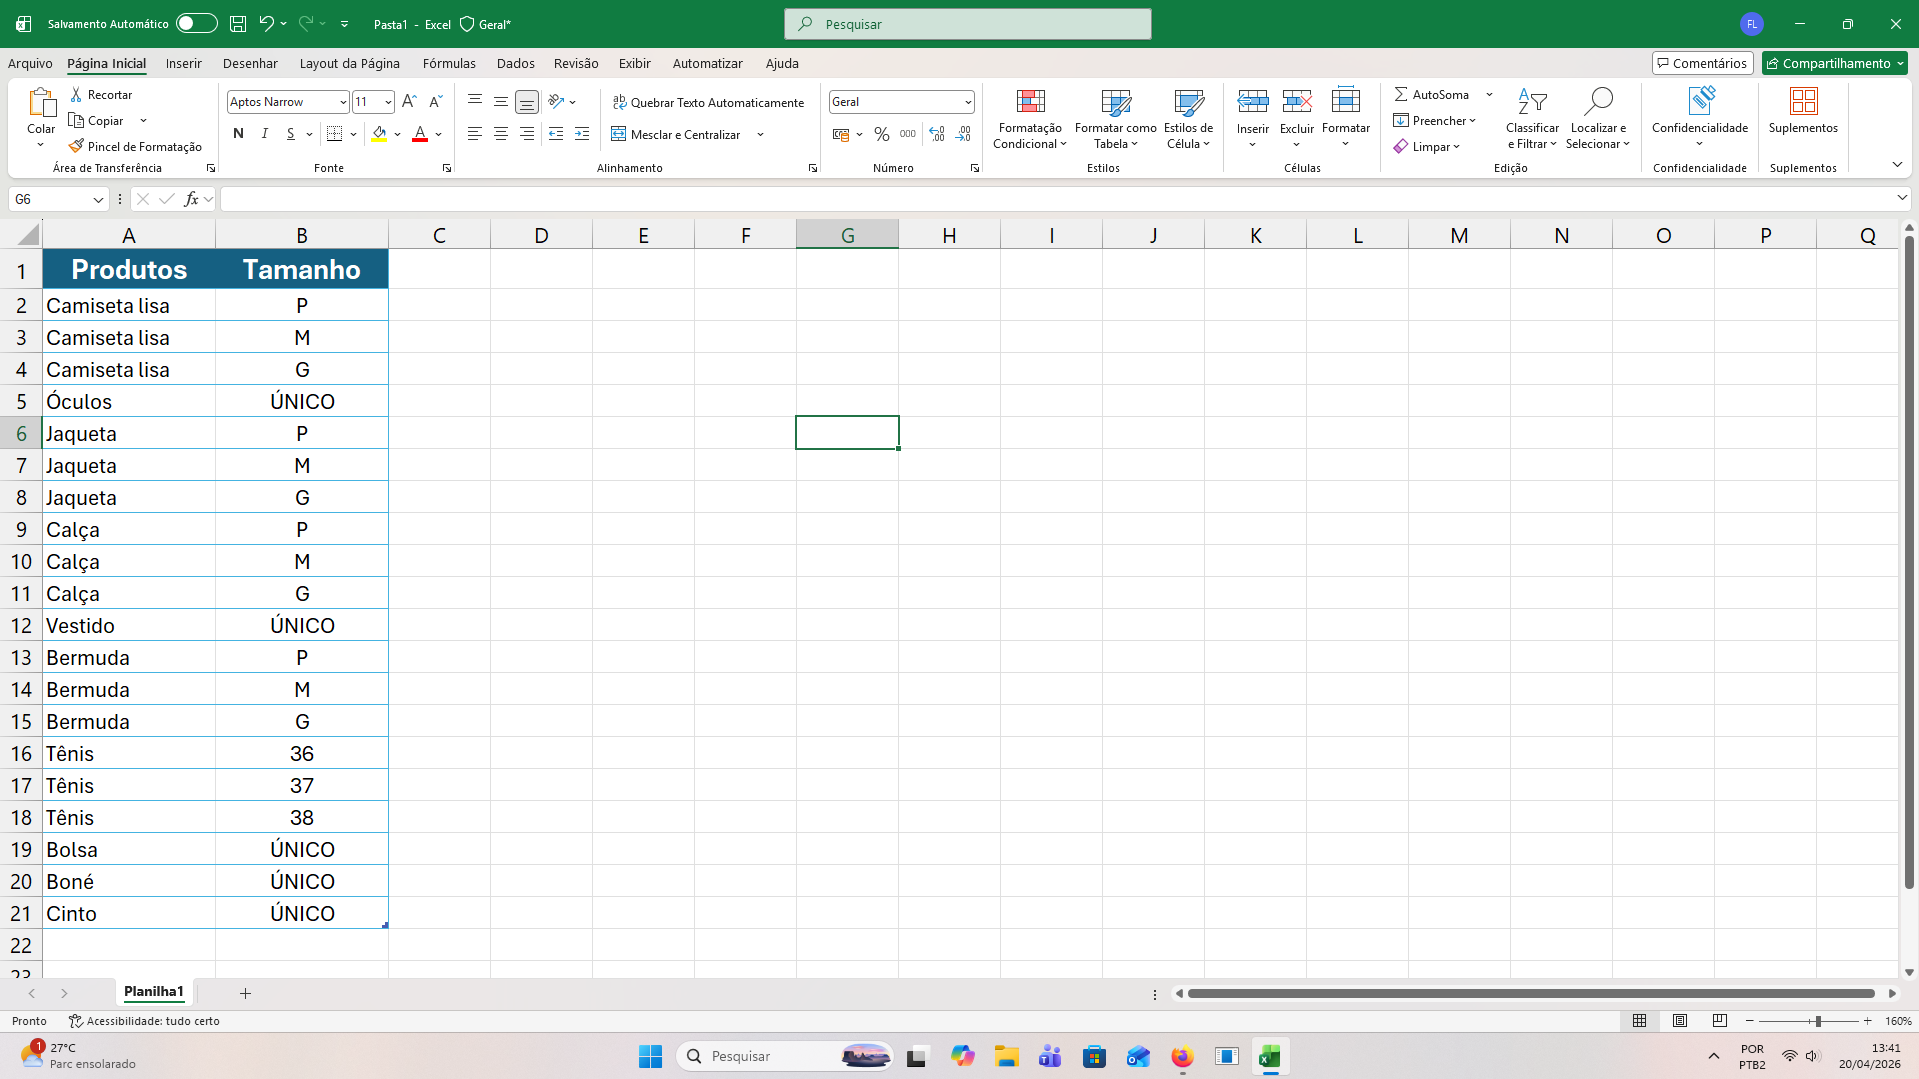Decrease indent icon
This screenshot has width=1919, height=1079.
556,134
